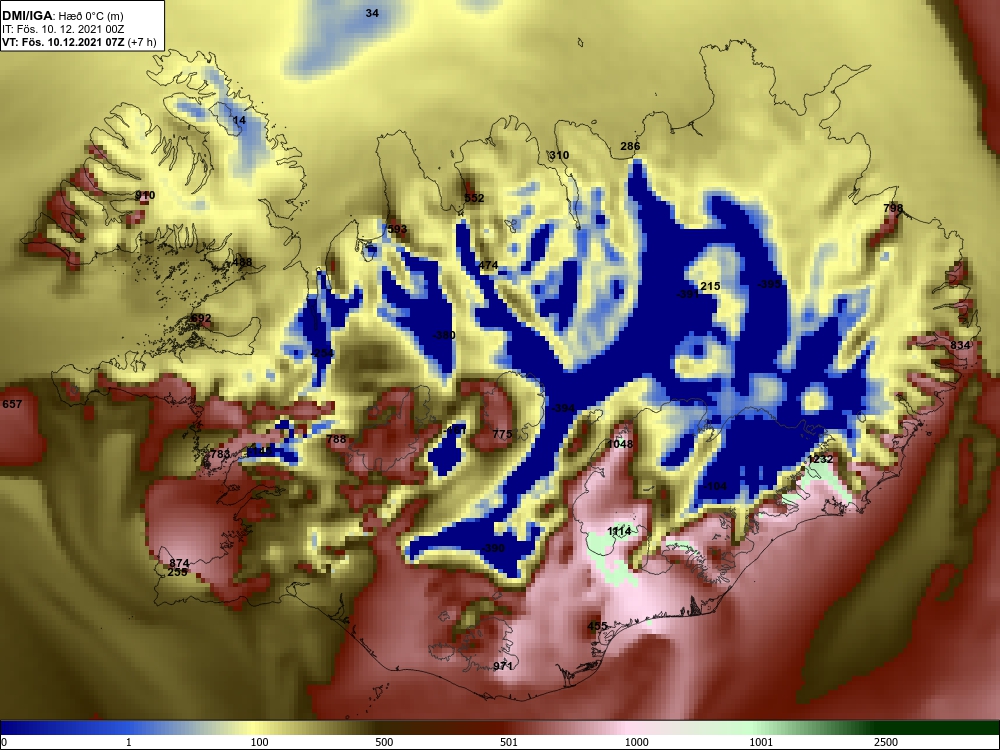This screenshot has width=1000, height=750.
Task: Click the map value 1048
Action: click(620, 444)
